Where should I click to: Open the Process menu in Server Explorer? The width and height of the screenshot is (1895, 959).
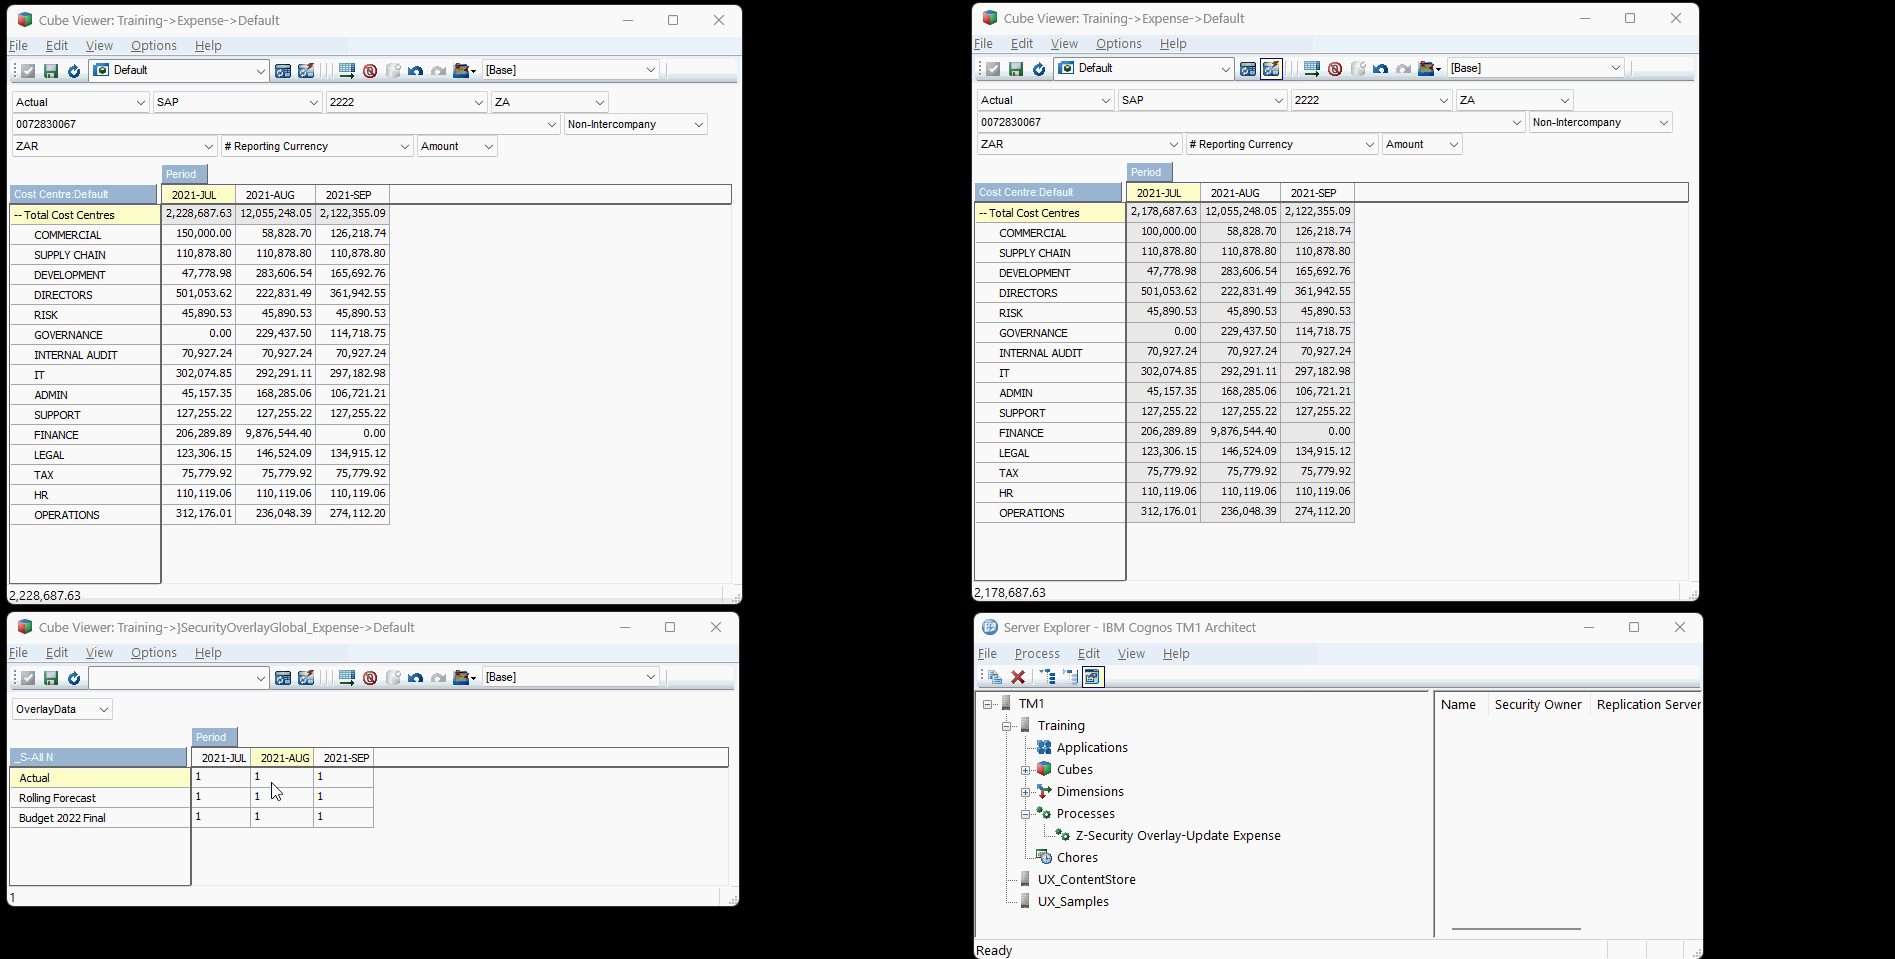pos(1037,653)
